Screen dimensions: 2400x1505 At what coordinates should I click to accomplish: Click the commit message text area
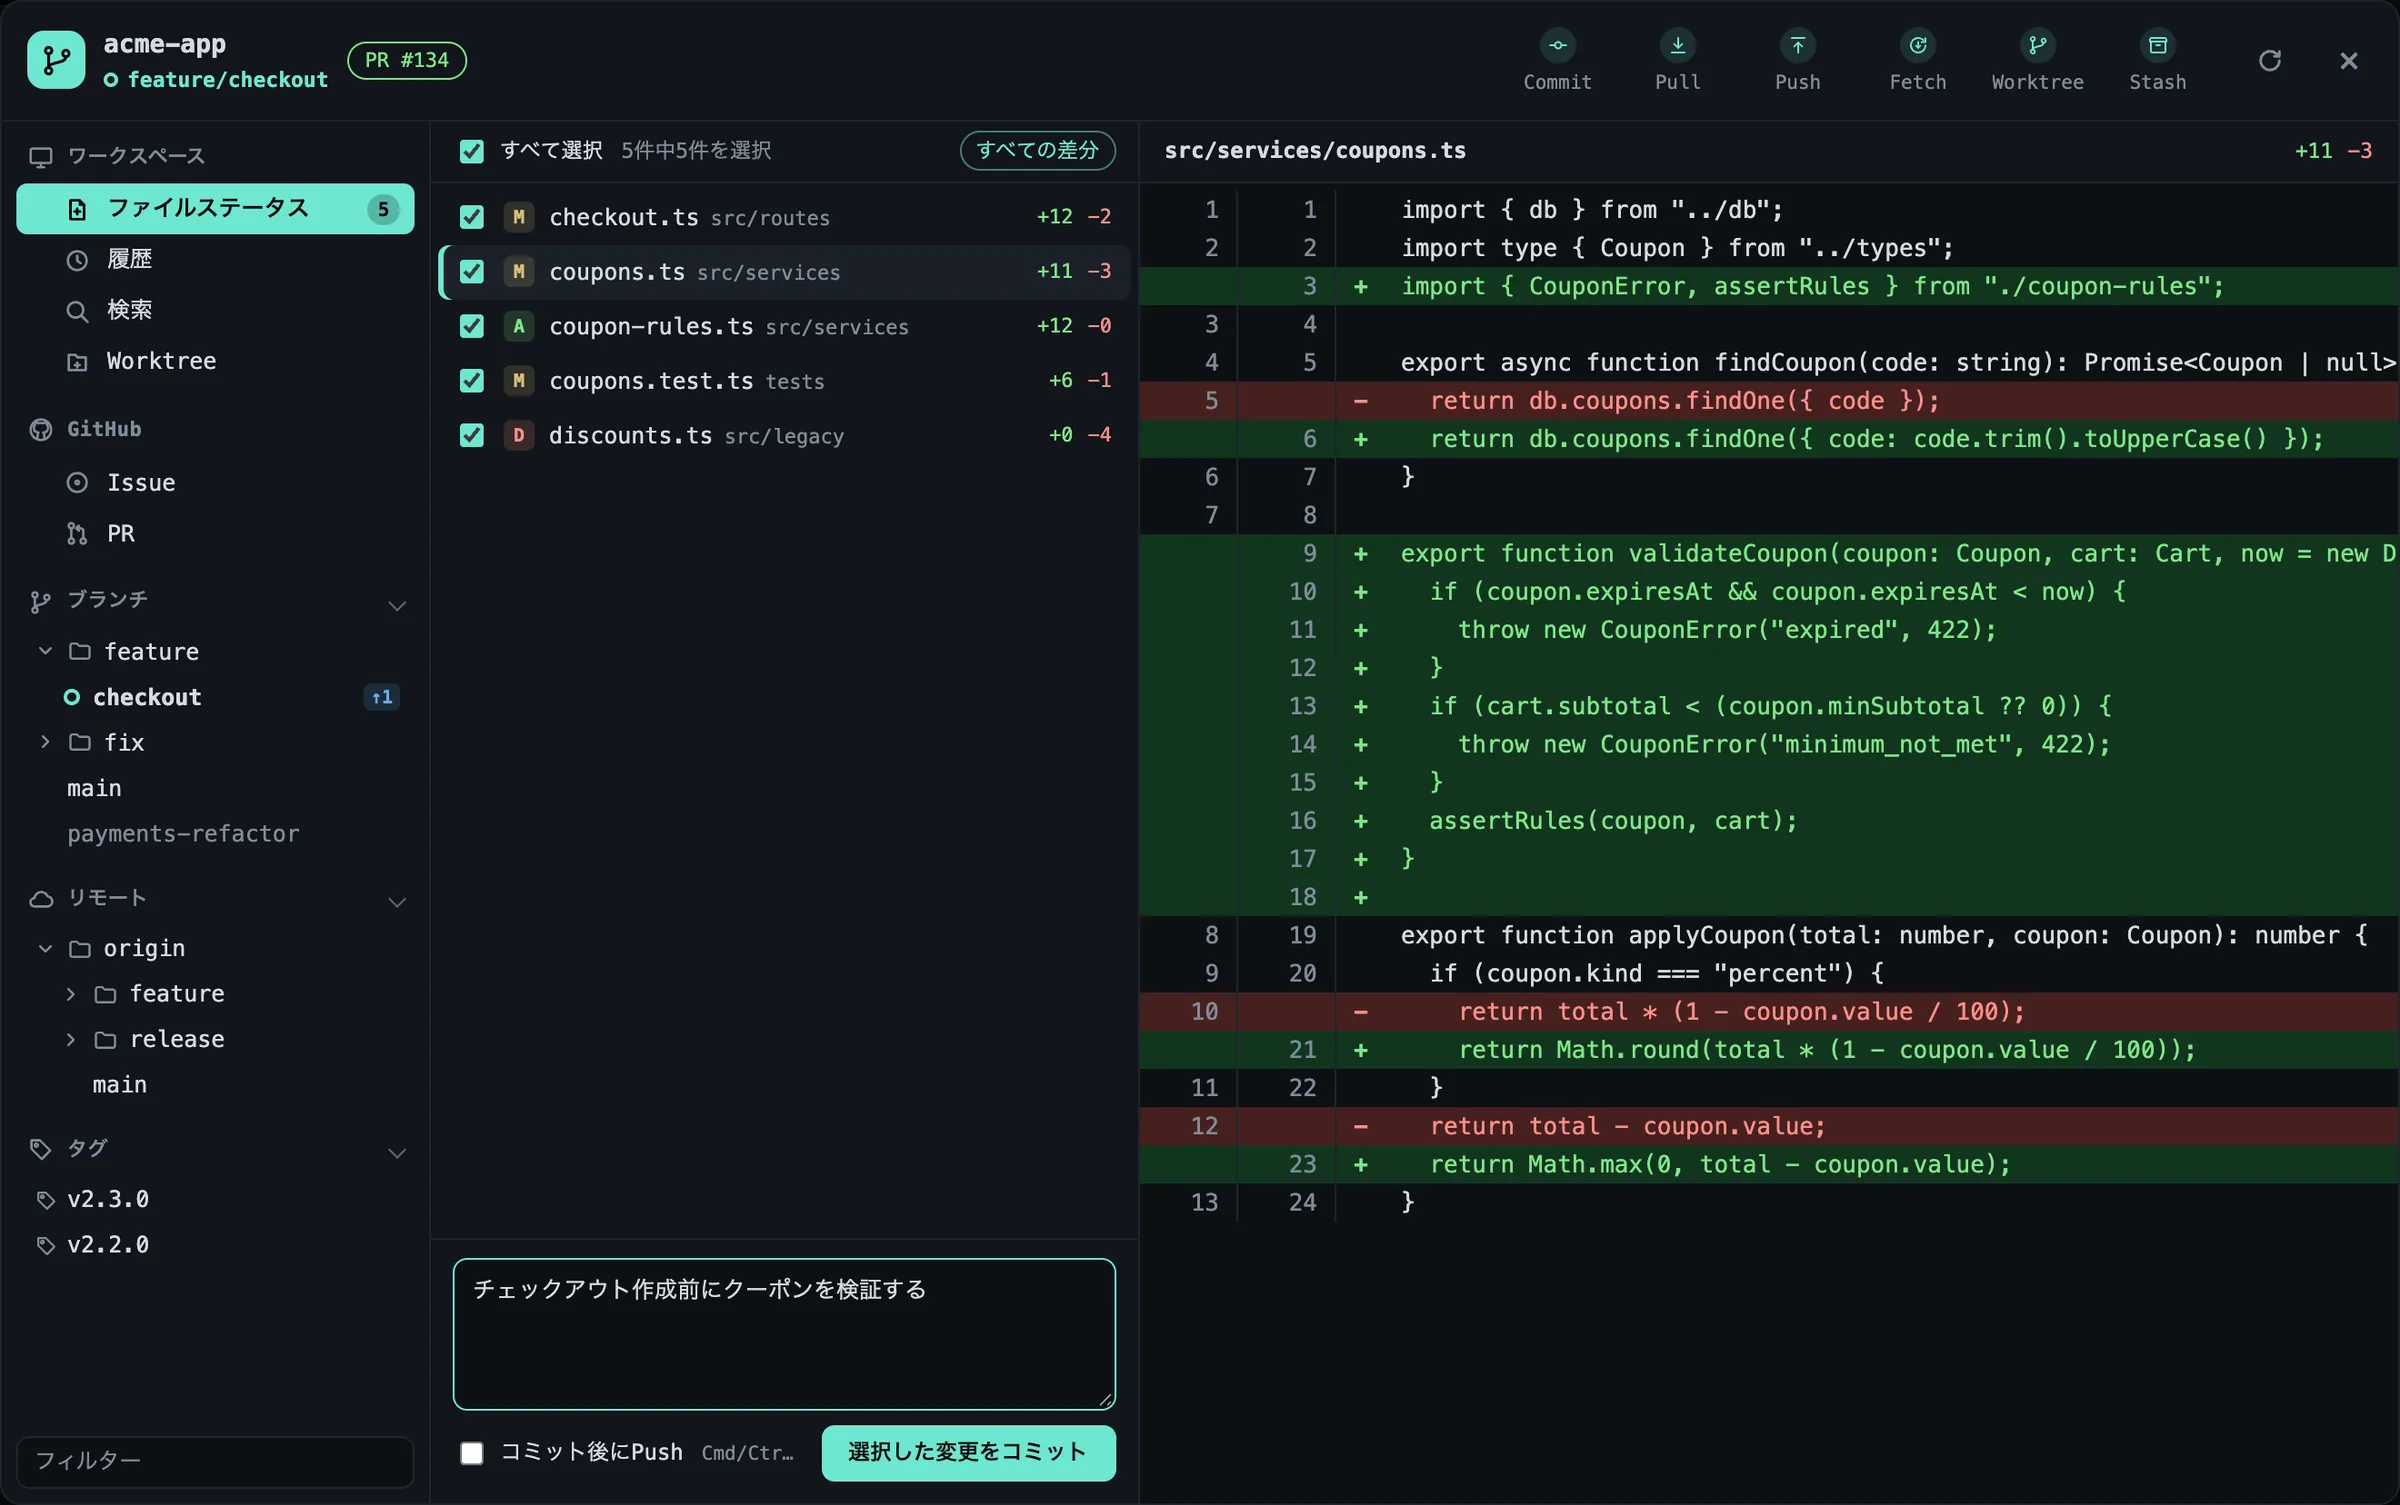click(784, 1334)
